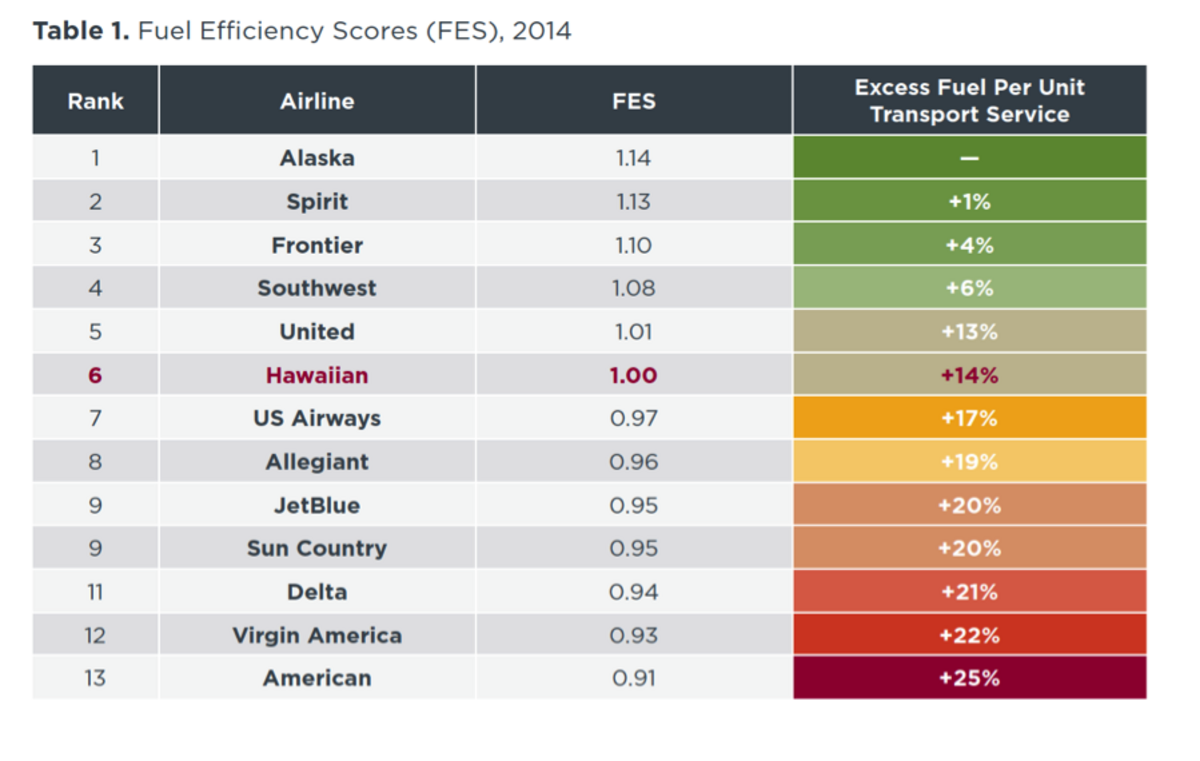Click the FES column header
This screenshot has height=761, width=1200.
633,101
